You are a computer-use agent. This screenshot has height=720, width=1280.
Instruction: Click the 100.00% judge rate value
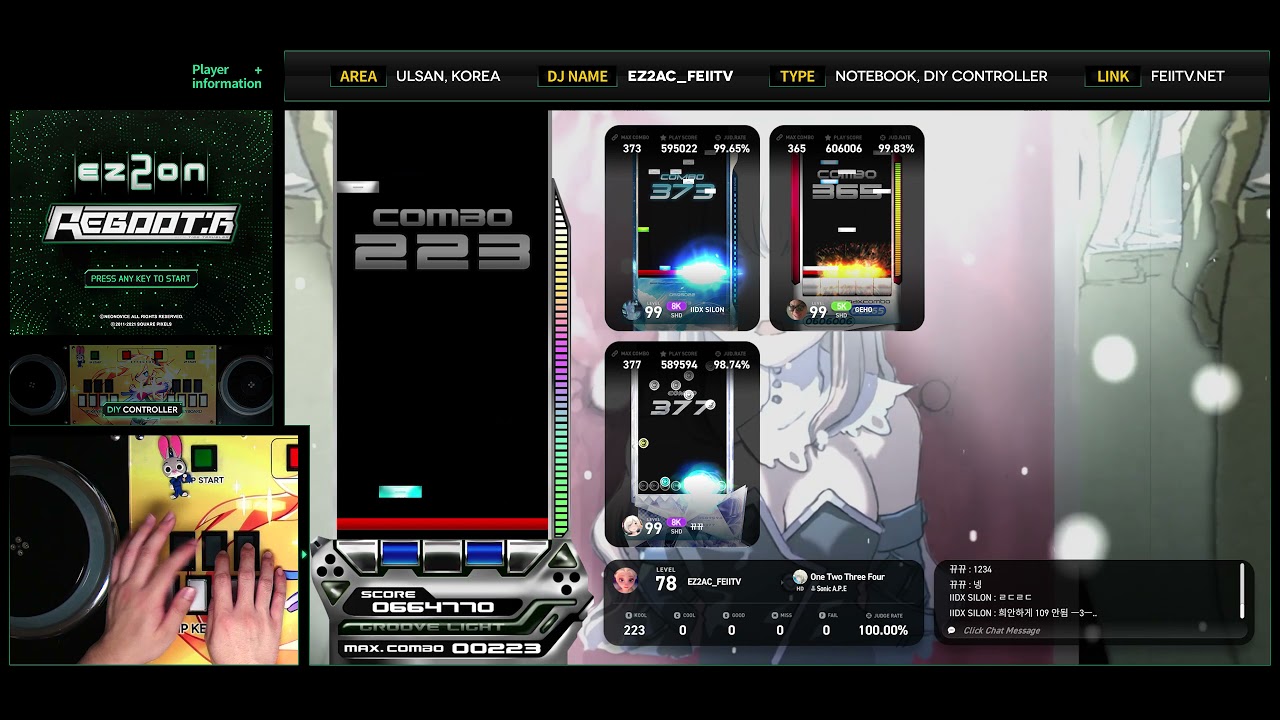tap(883, 630)
